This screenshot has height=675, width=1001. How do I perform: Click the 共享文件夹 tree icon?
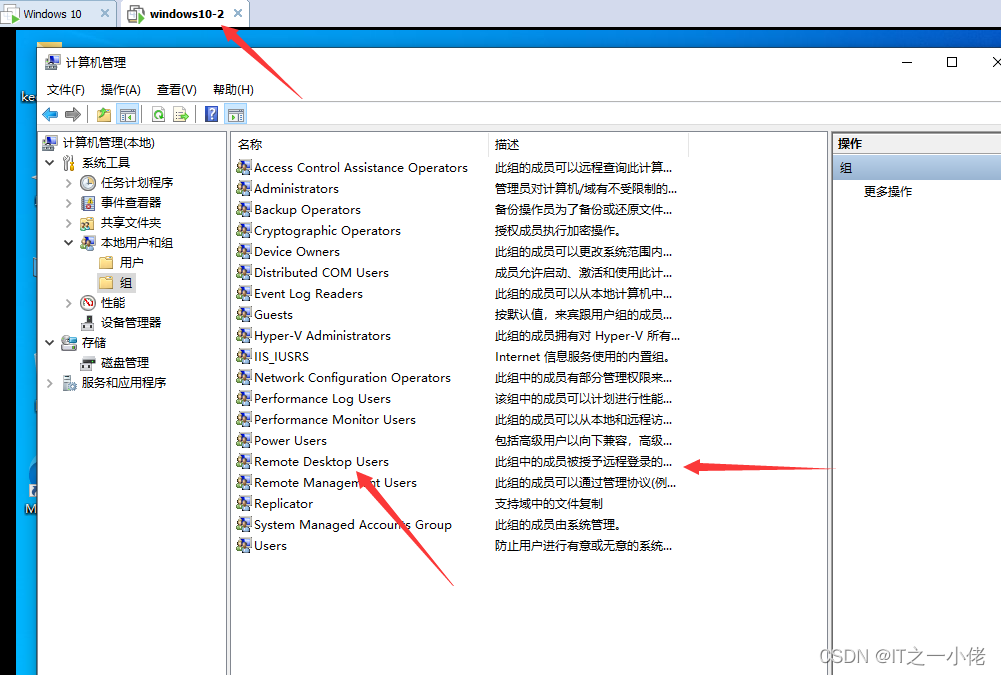click(x=87, y=223)
